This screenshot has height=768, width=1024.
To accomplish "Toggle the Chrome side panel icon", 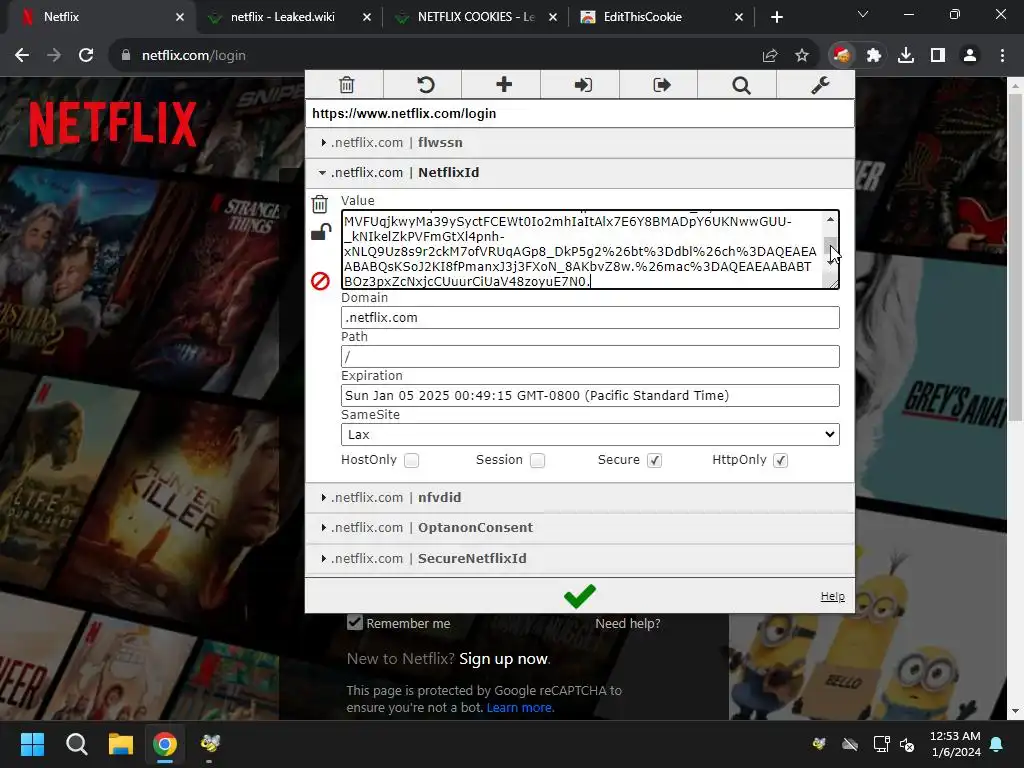I will 938,56.
